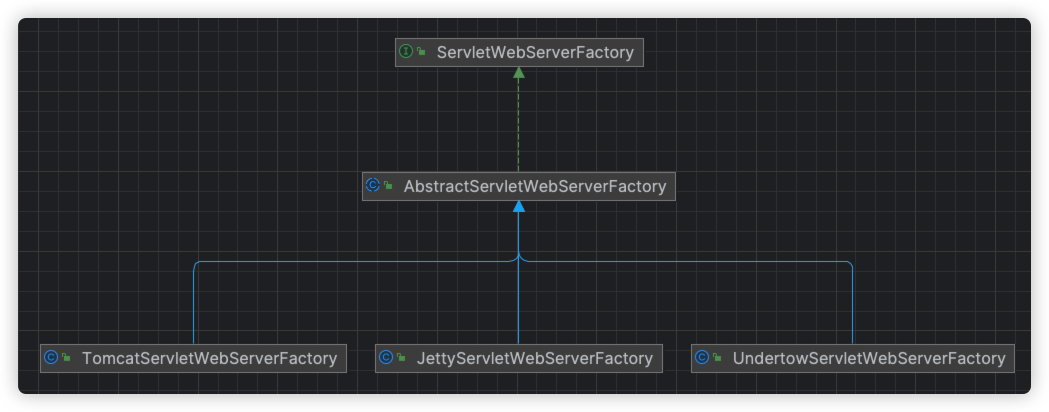Click the lock icon on JettyServletWebServerFactory
The width and height of the screenshot is (1049, 412).
(x=401, y=358)
